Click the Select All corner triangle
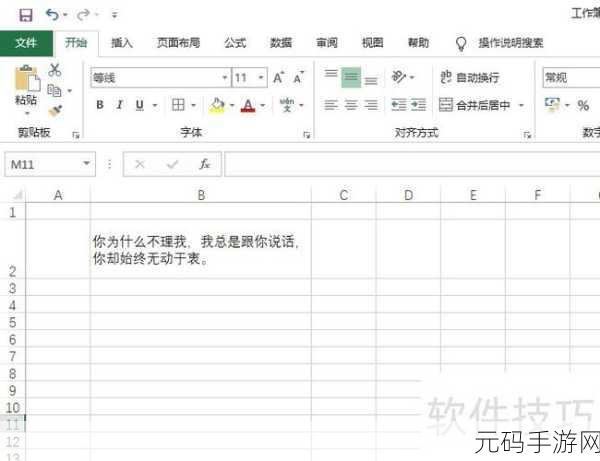 coord(17,195)
